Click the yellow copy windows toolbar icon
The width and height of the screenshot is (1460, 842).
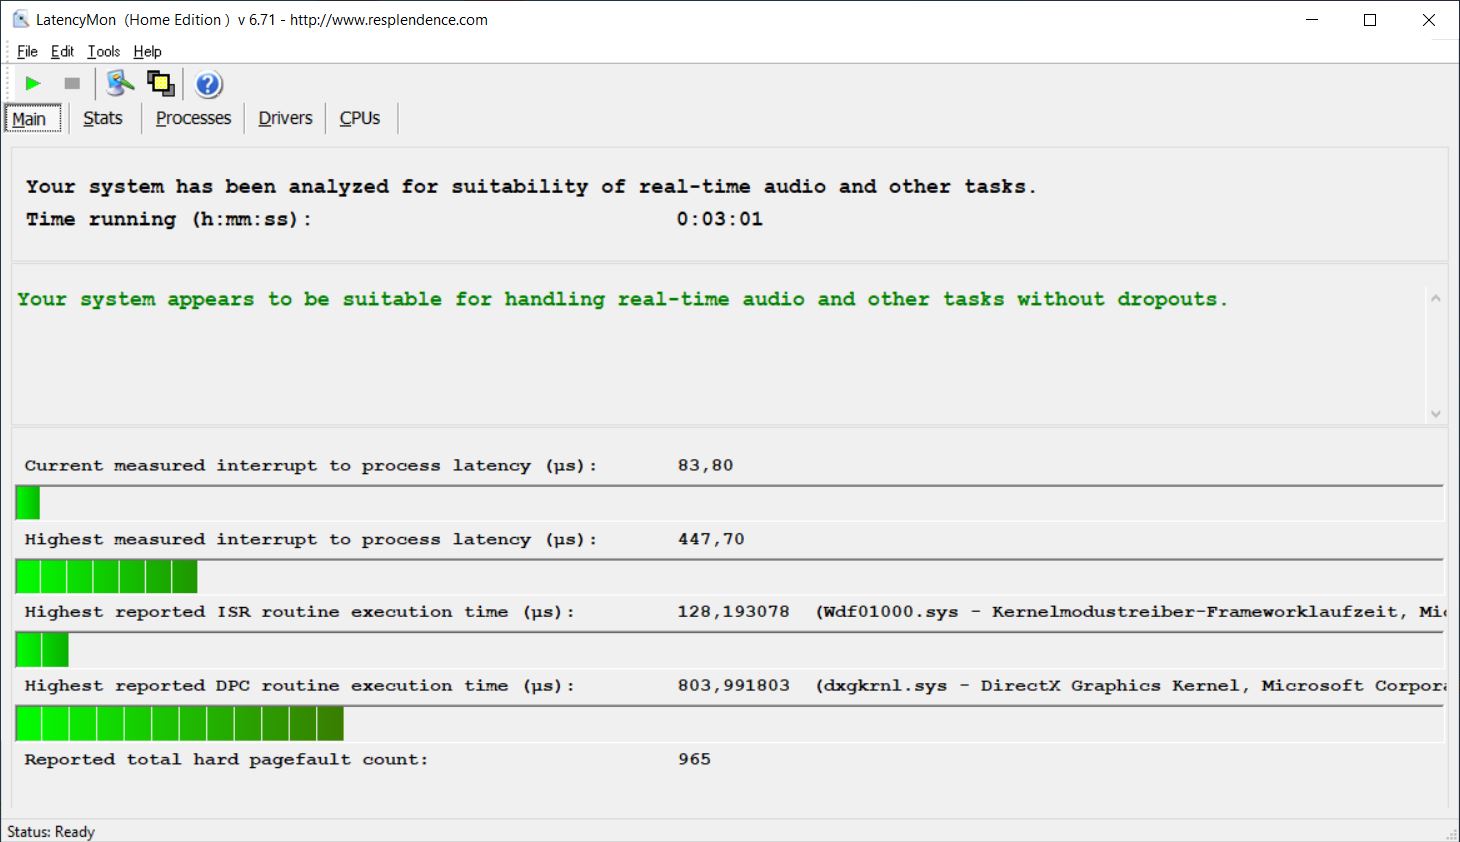(x=161, y=84)
